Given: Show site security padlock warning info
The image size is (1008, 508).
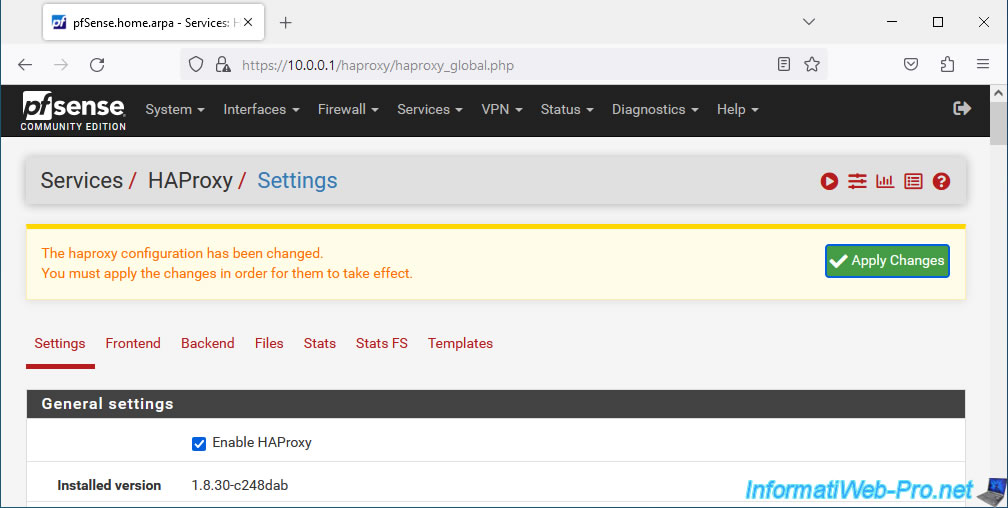Looking at the screenshot, I should (223, 64).
